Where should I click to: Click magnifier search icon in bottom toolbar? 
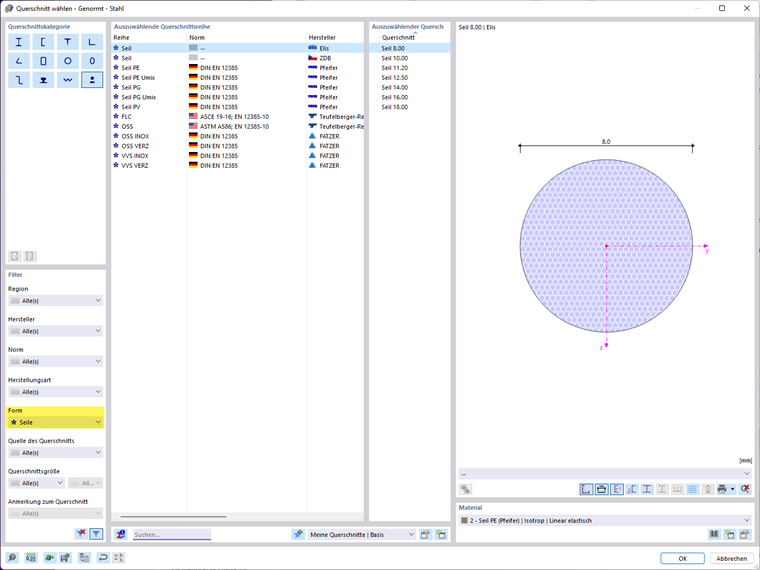(x=12, y=557)
